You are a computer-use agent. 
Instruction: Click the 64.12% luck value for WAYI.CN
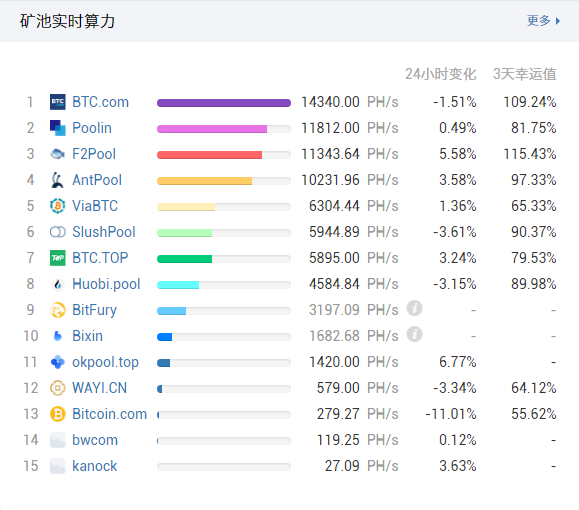534,388
